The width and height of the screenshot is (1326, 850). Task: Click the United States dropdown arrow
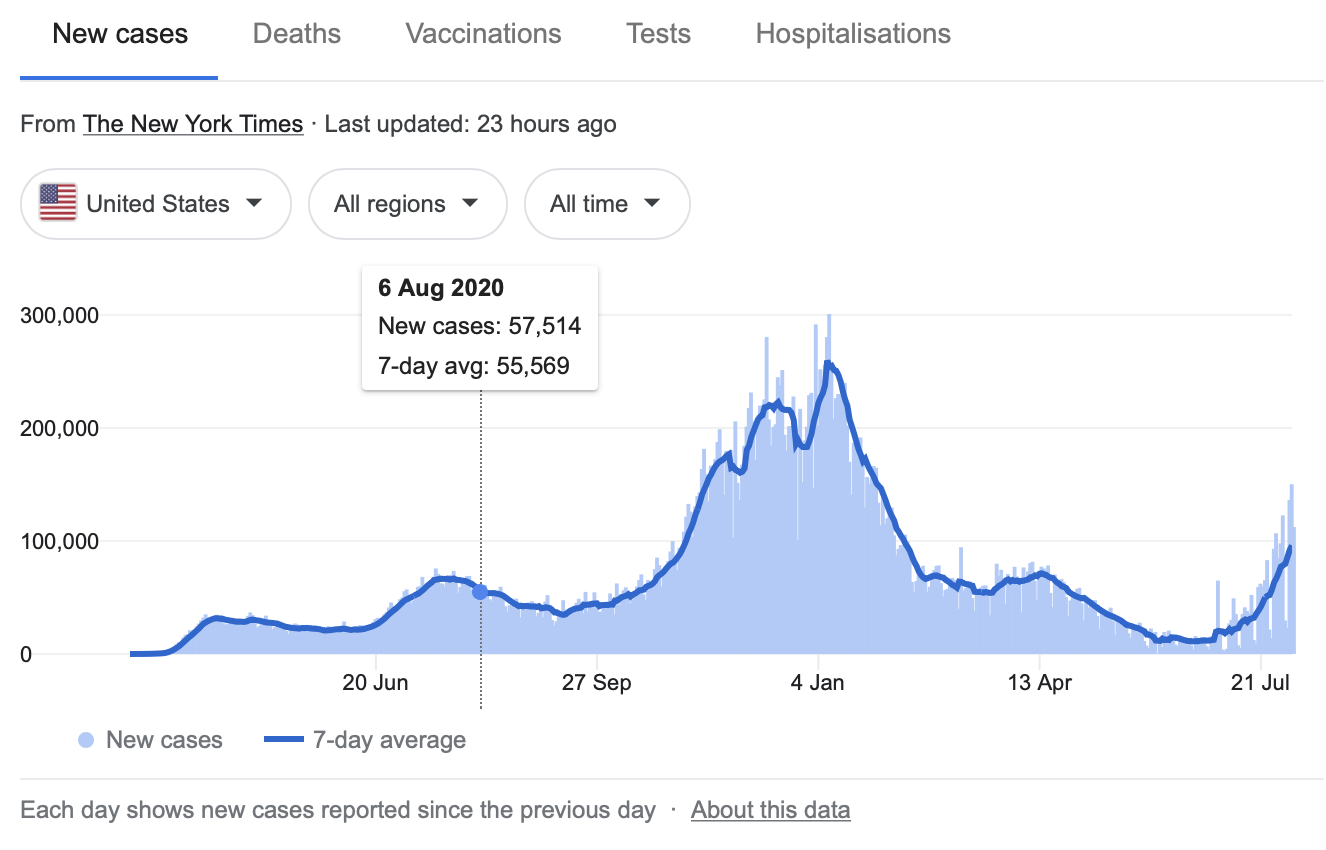point(254,203)
